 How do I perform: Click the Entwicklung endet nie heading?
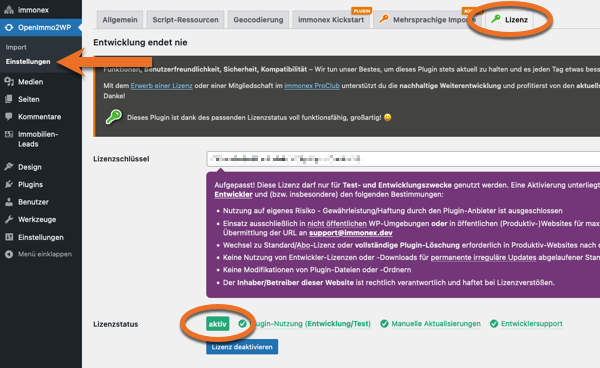[140, 42]
